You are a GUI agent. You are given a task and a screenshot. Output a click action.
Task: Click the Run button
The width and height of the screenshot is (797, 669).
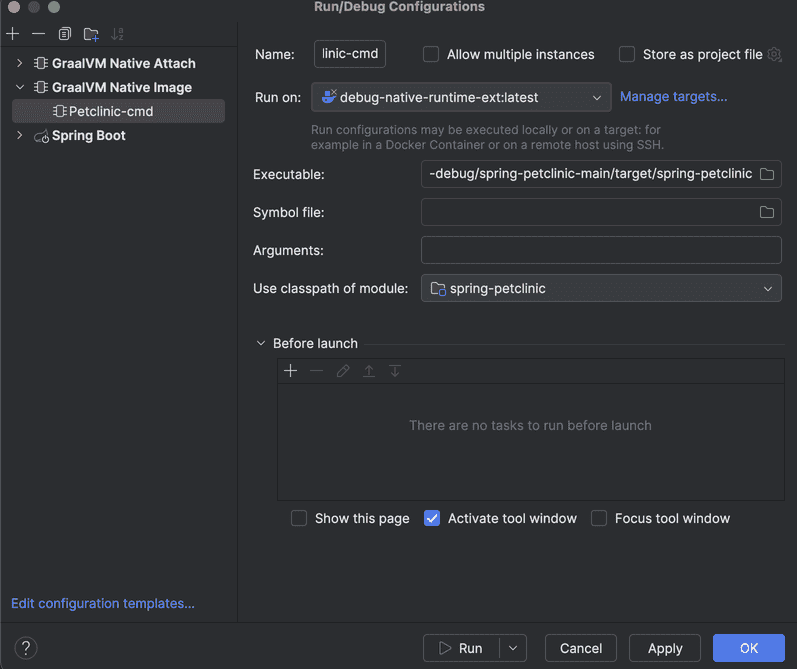tap(461, 648)
